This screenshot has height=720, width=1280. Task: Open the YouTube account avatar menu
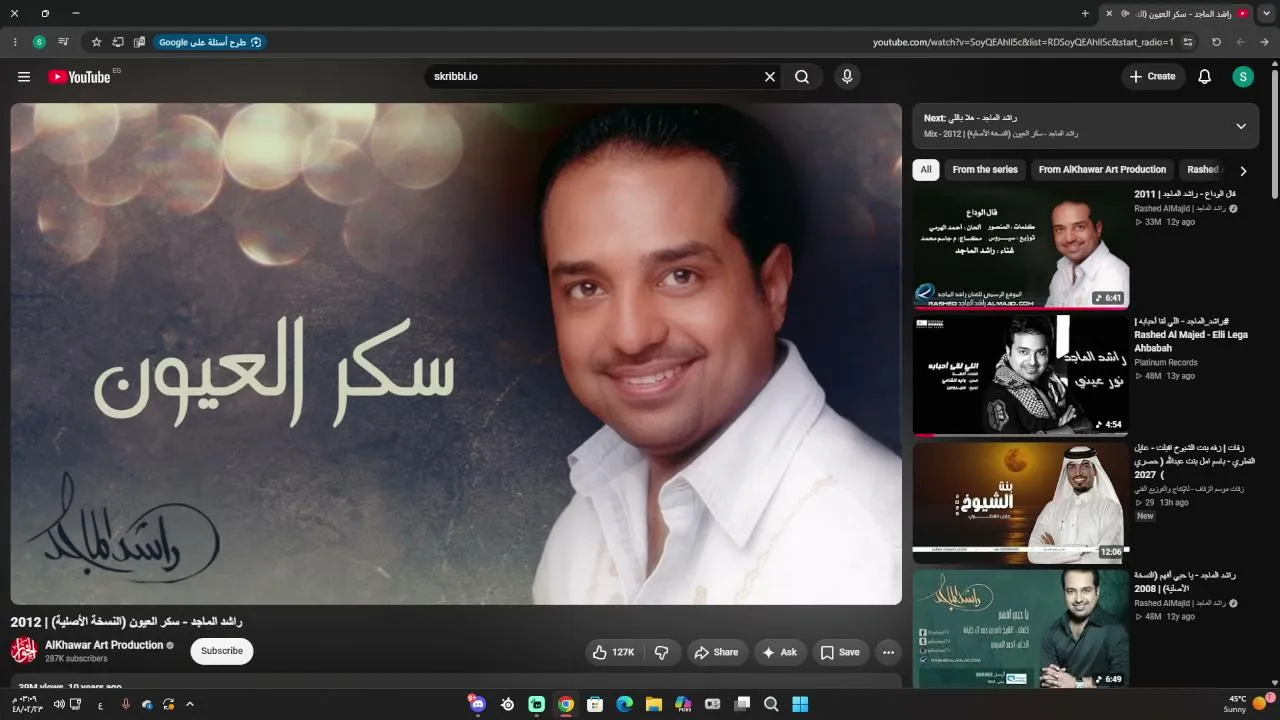(x=1243, y=77)
